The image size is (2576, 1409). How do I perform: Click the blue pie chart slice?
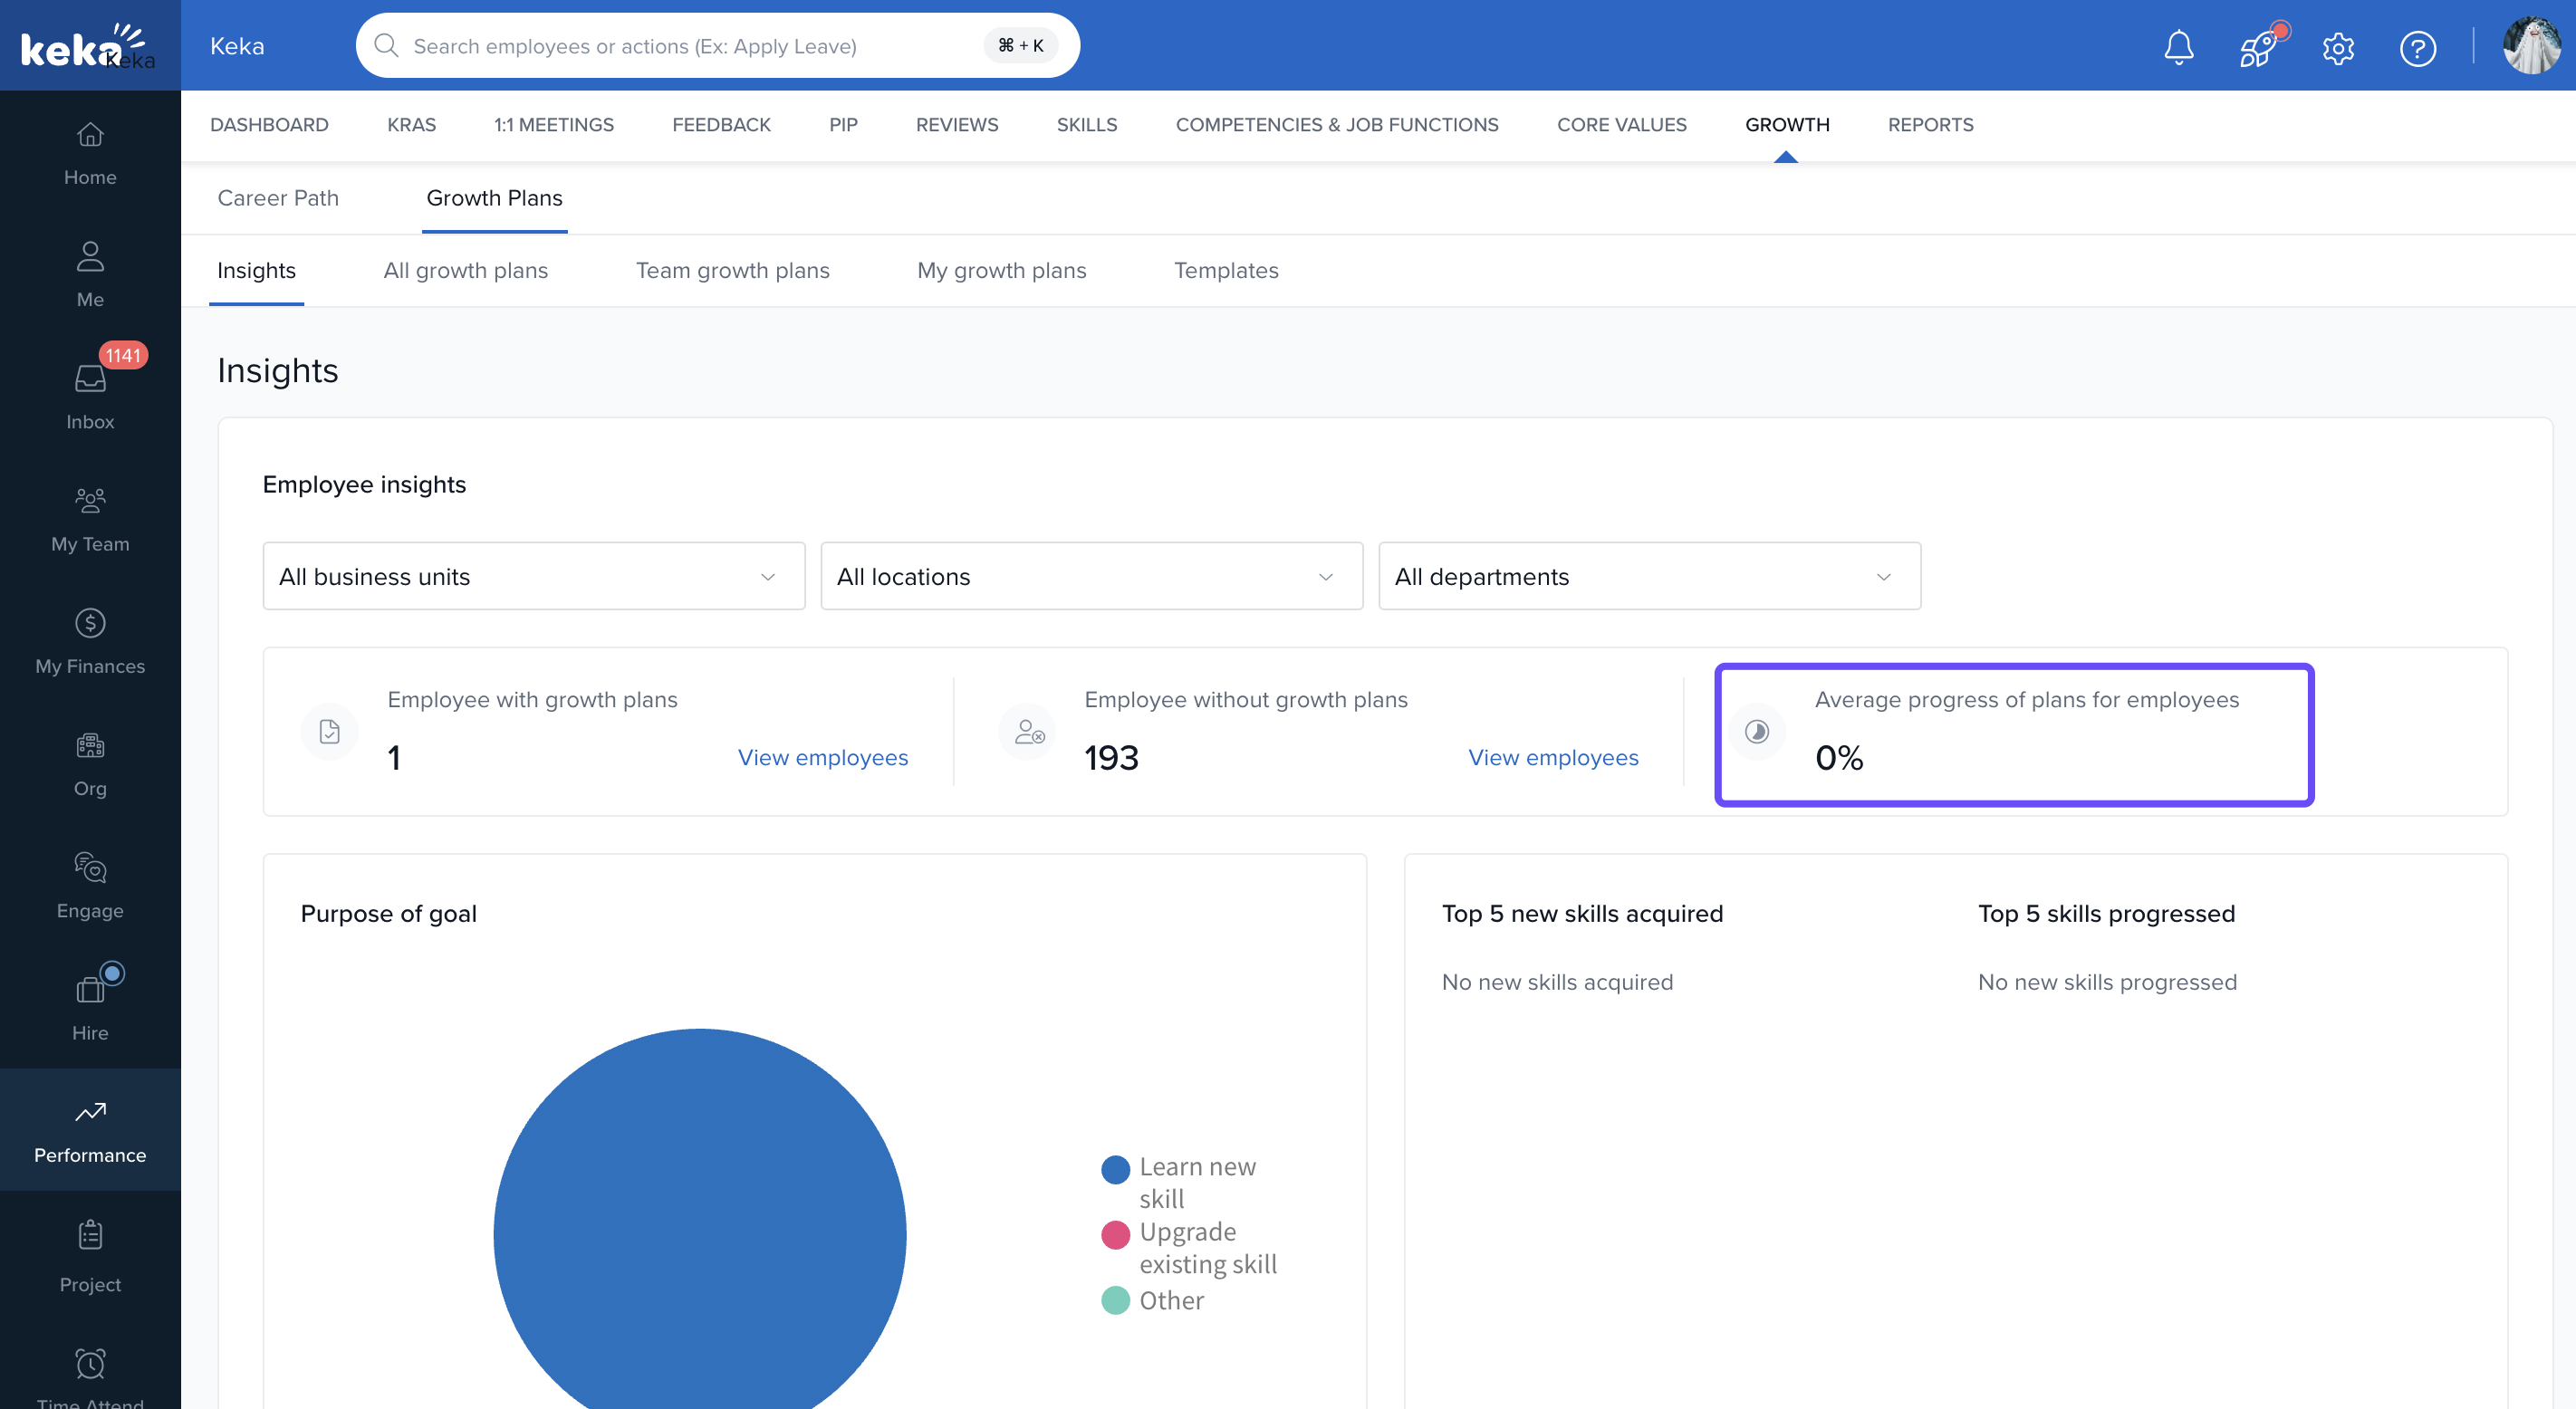point(699,1230)
